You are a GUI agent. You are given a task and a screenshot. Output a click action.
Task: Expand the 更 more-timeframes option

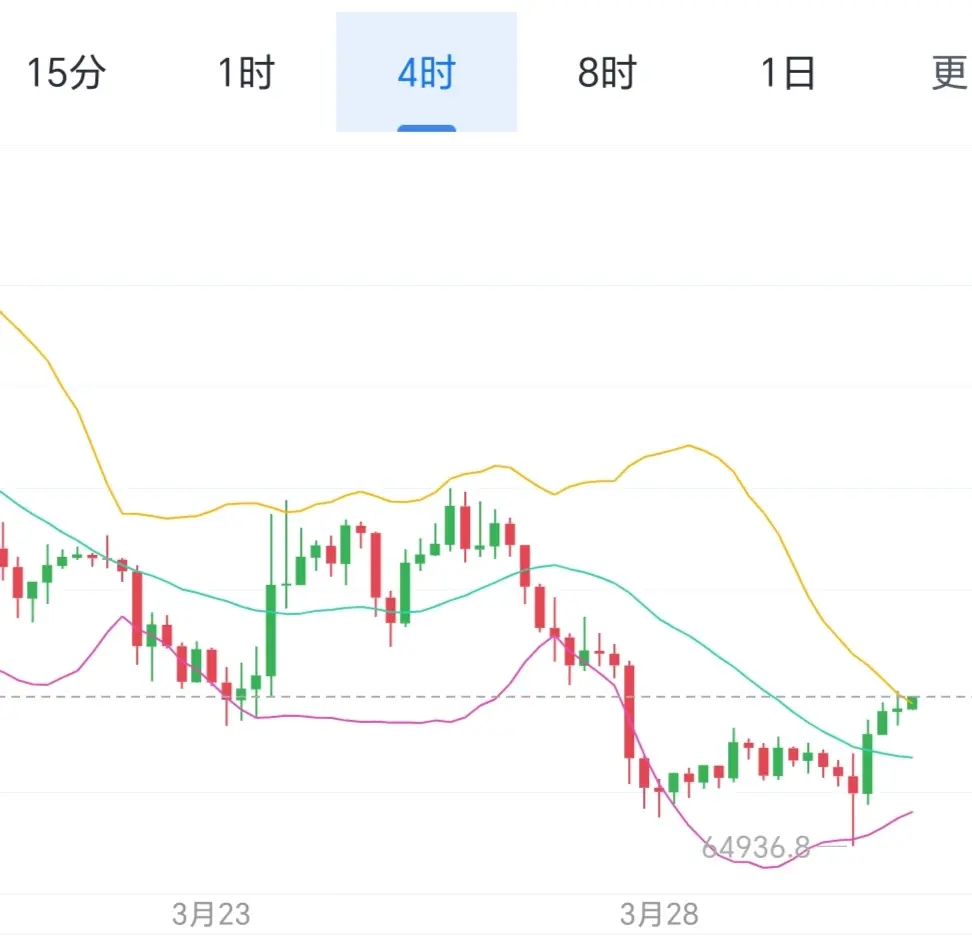point(948,73)
